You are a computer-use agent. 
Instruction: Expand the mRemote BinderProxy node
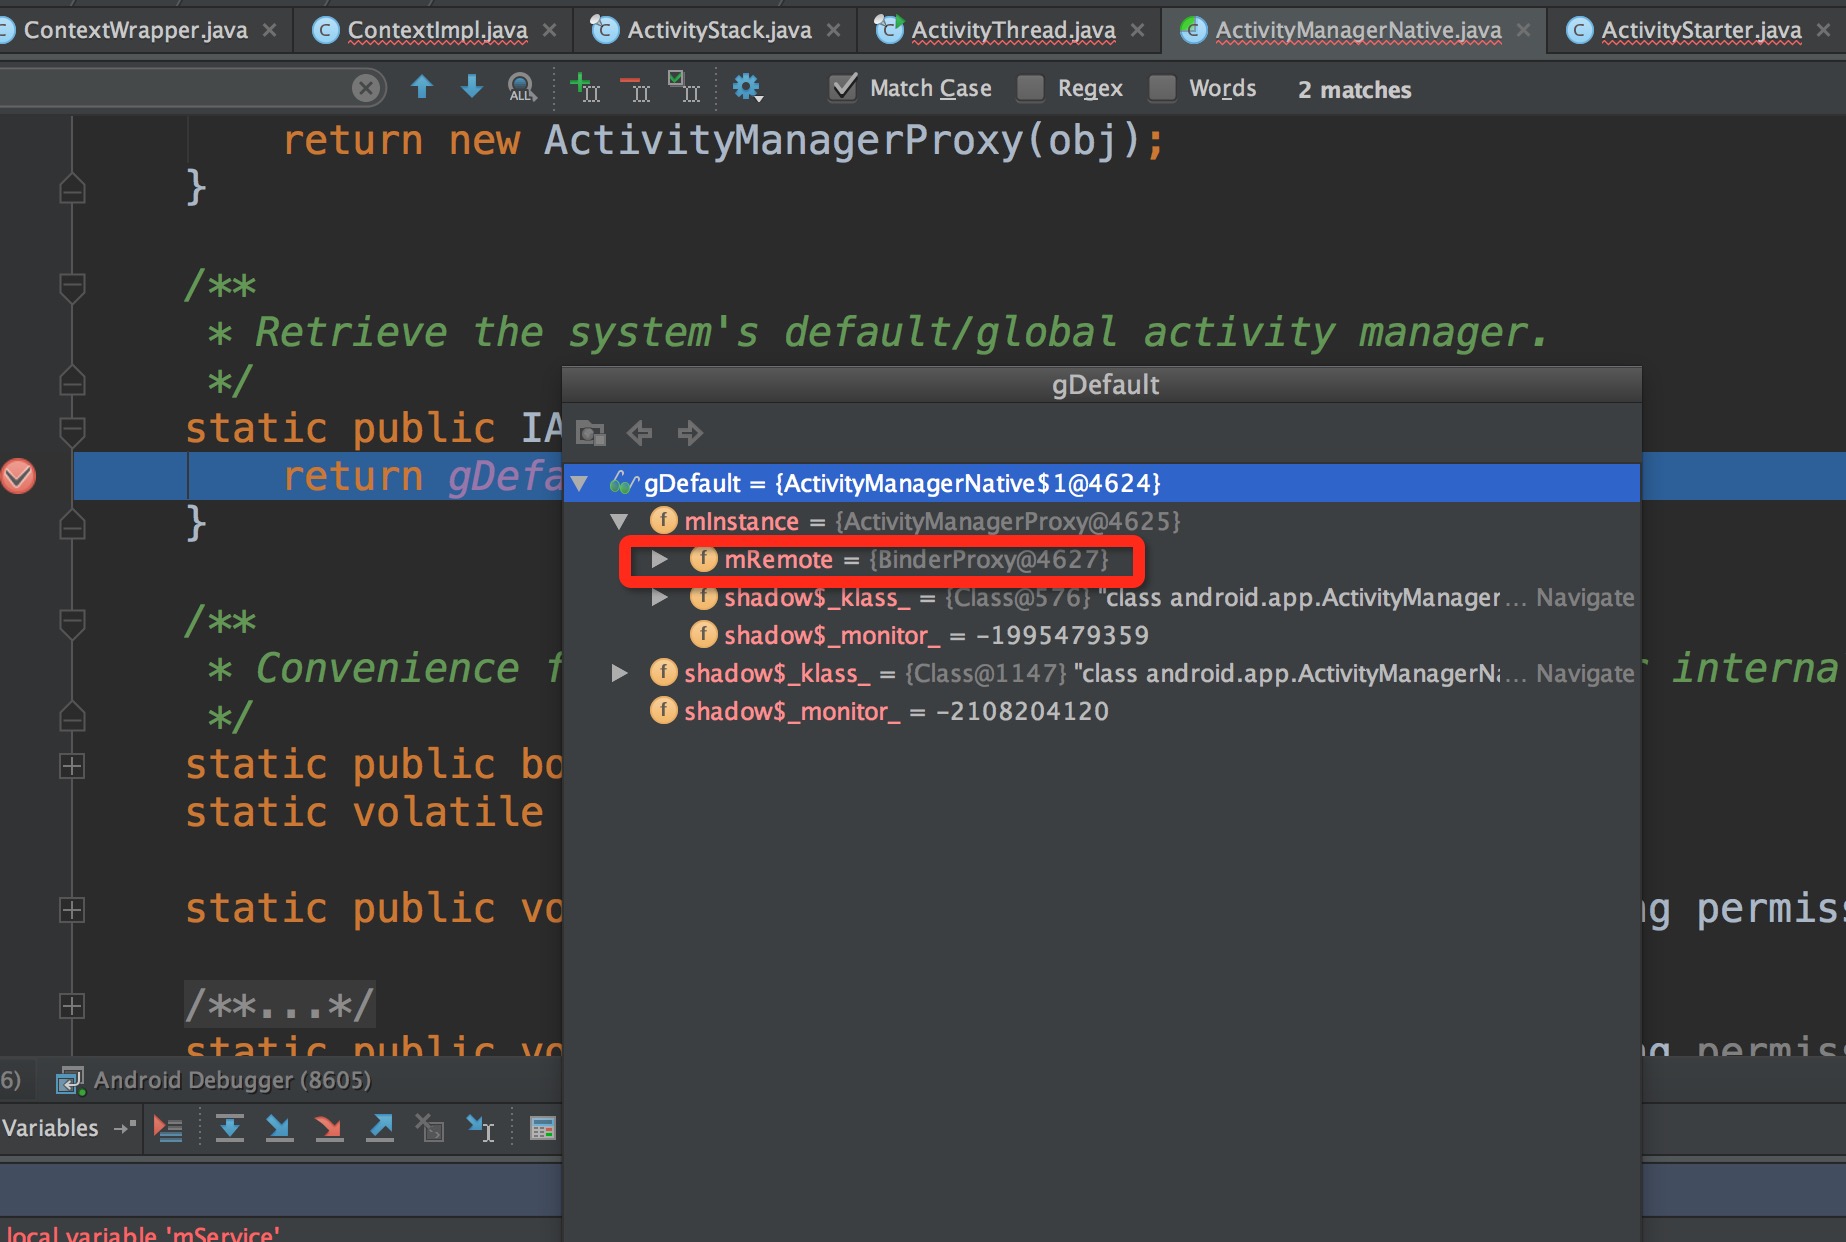[x=659, y=559]
